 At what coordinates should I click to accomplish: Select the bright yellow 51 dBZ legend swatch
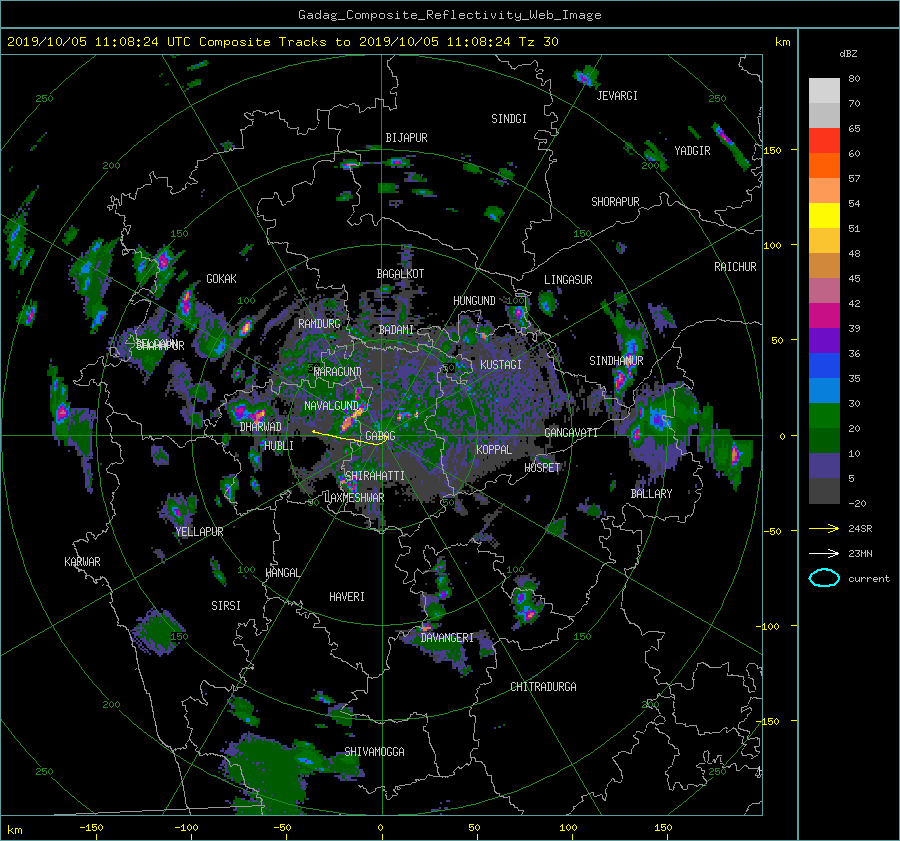824,216
